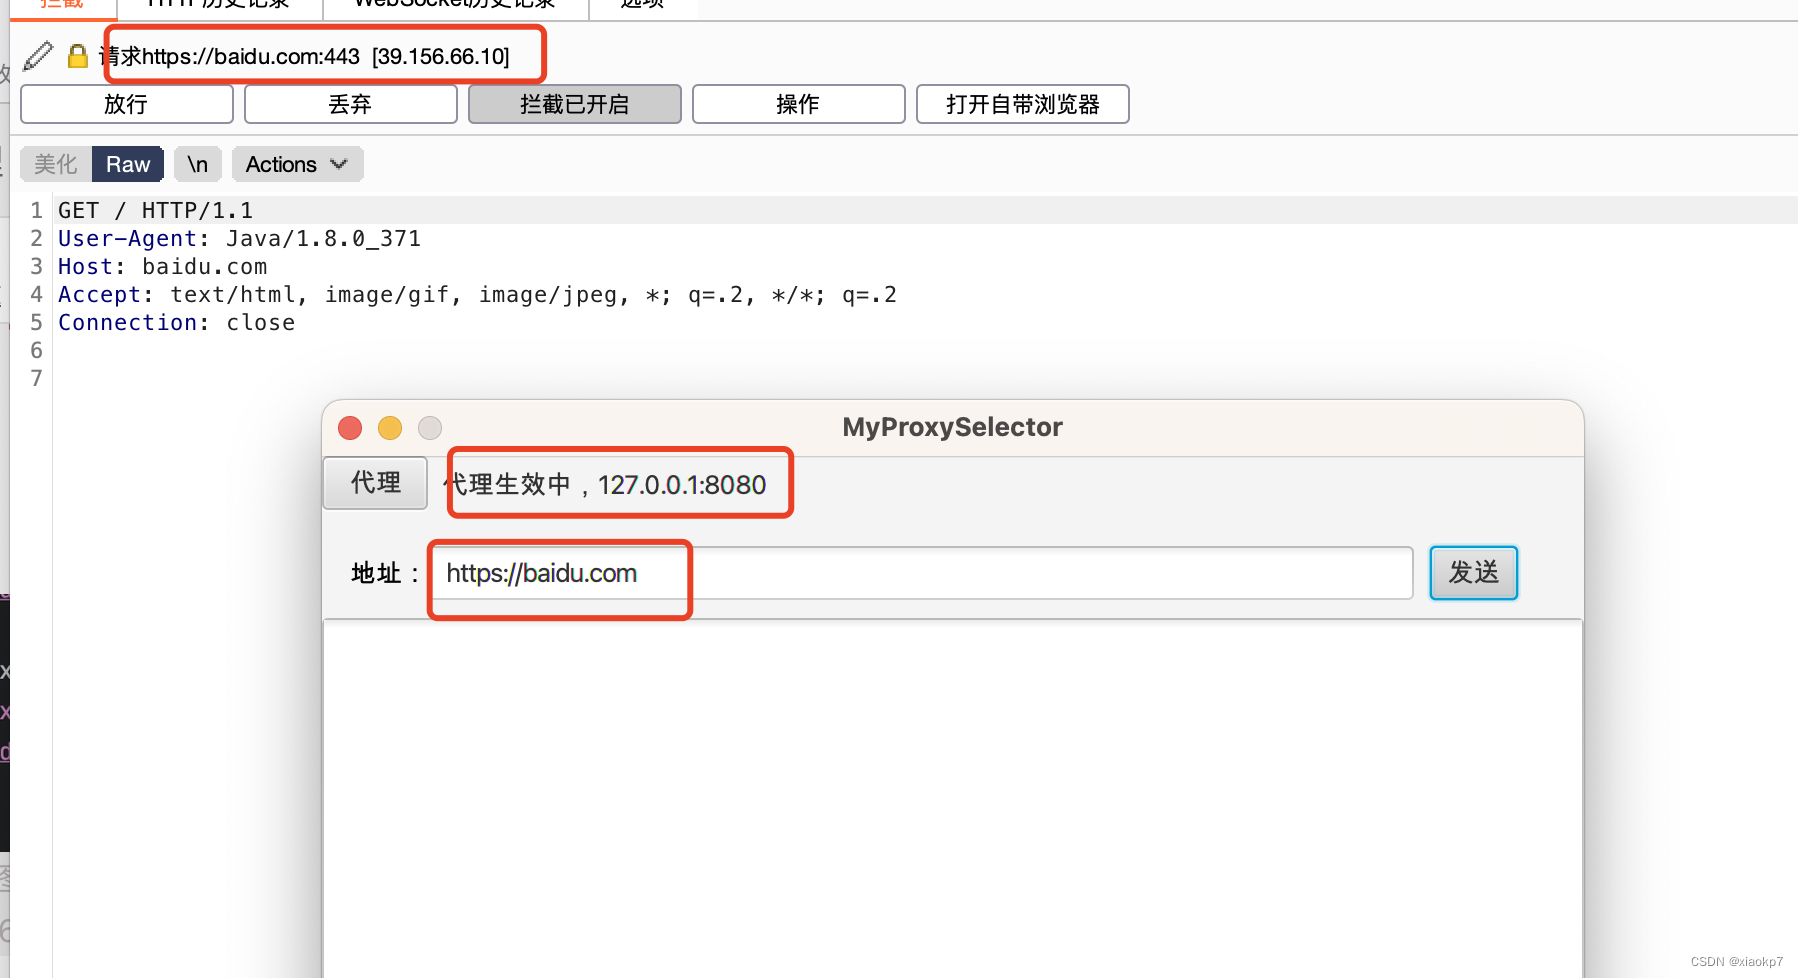
Task: Select the Raw view tab
Action: [128, 164]
